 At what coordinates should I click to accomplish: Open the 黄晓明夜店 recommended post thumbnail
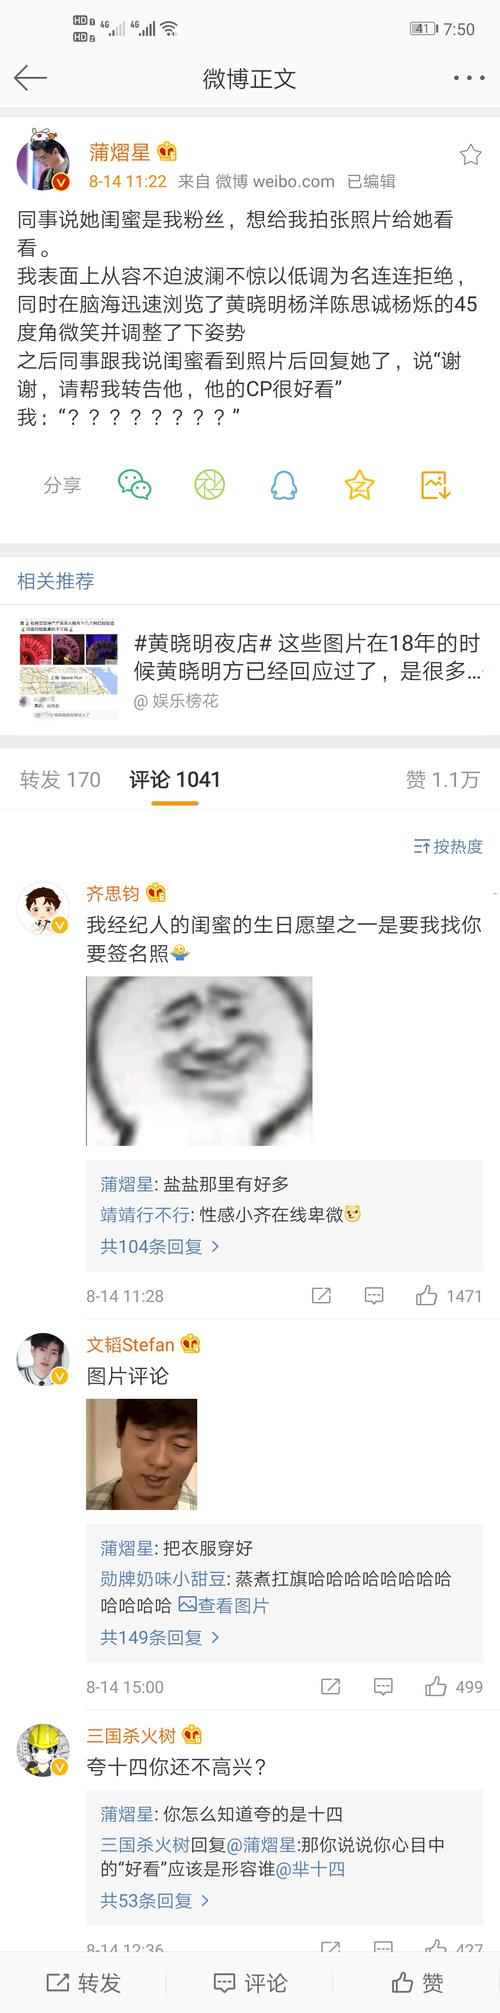point(68,670)
